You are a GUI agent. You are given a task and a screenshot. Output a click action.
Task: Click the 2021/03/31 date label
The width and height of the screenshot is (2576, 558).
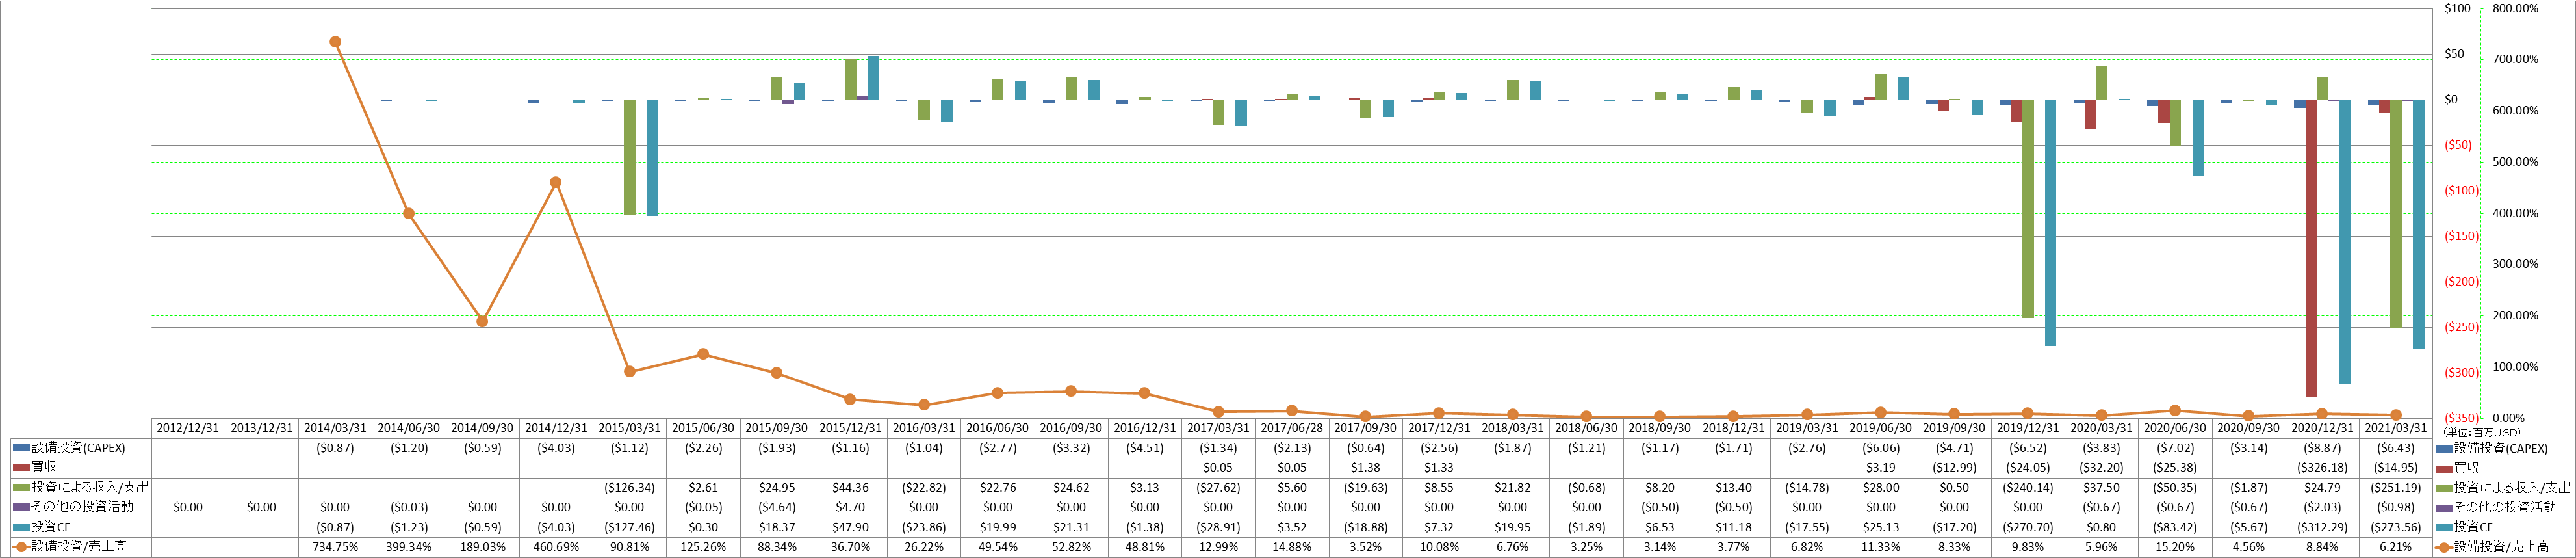[x=2396, y=428]
